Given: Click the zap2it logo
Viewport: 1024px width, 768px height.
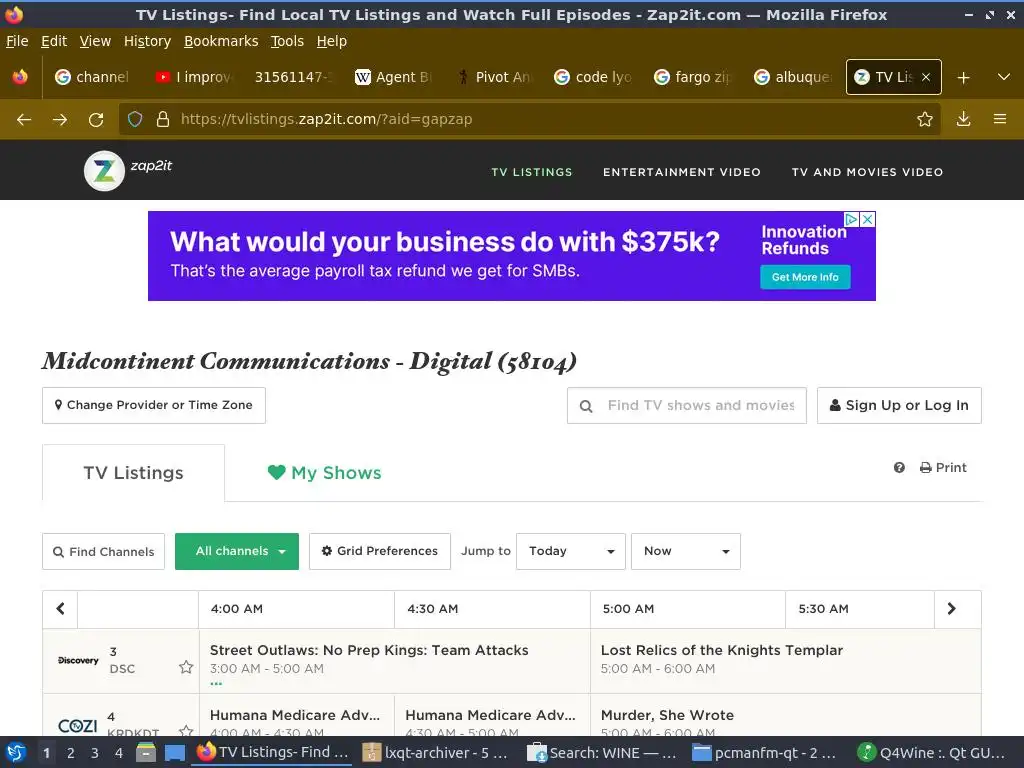Looking at the screenshot, I should [129, 170].
